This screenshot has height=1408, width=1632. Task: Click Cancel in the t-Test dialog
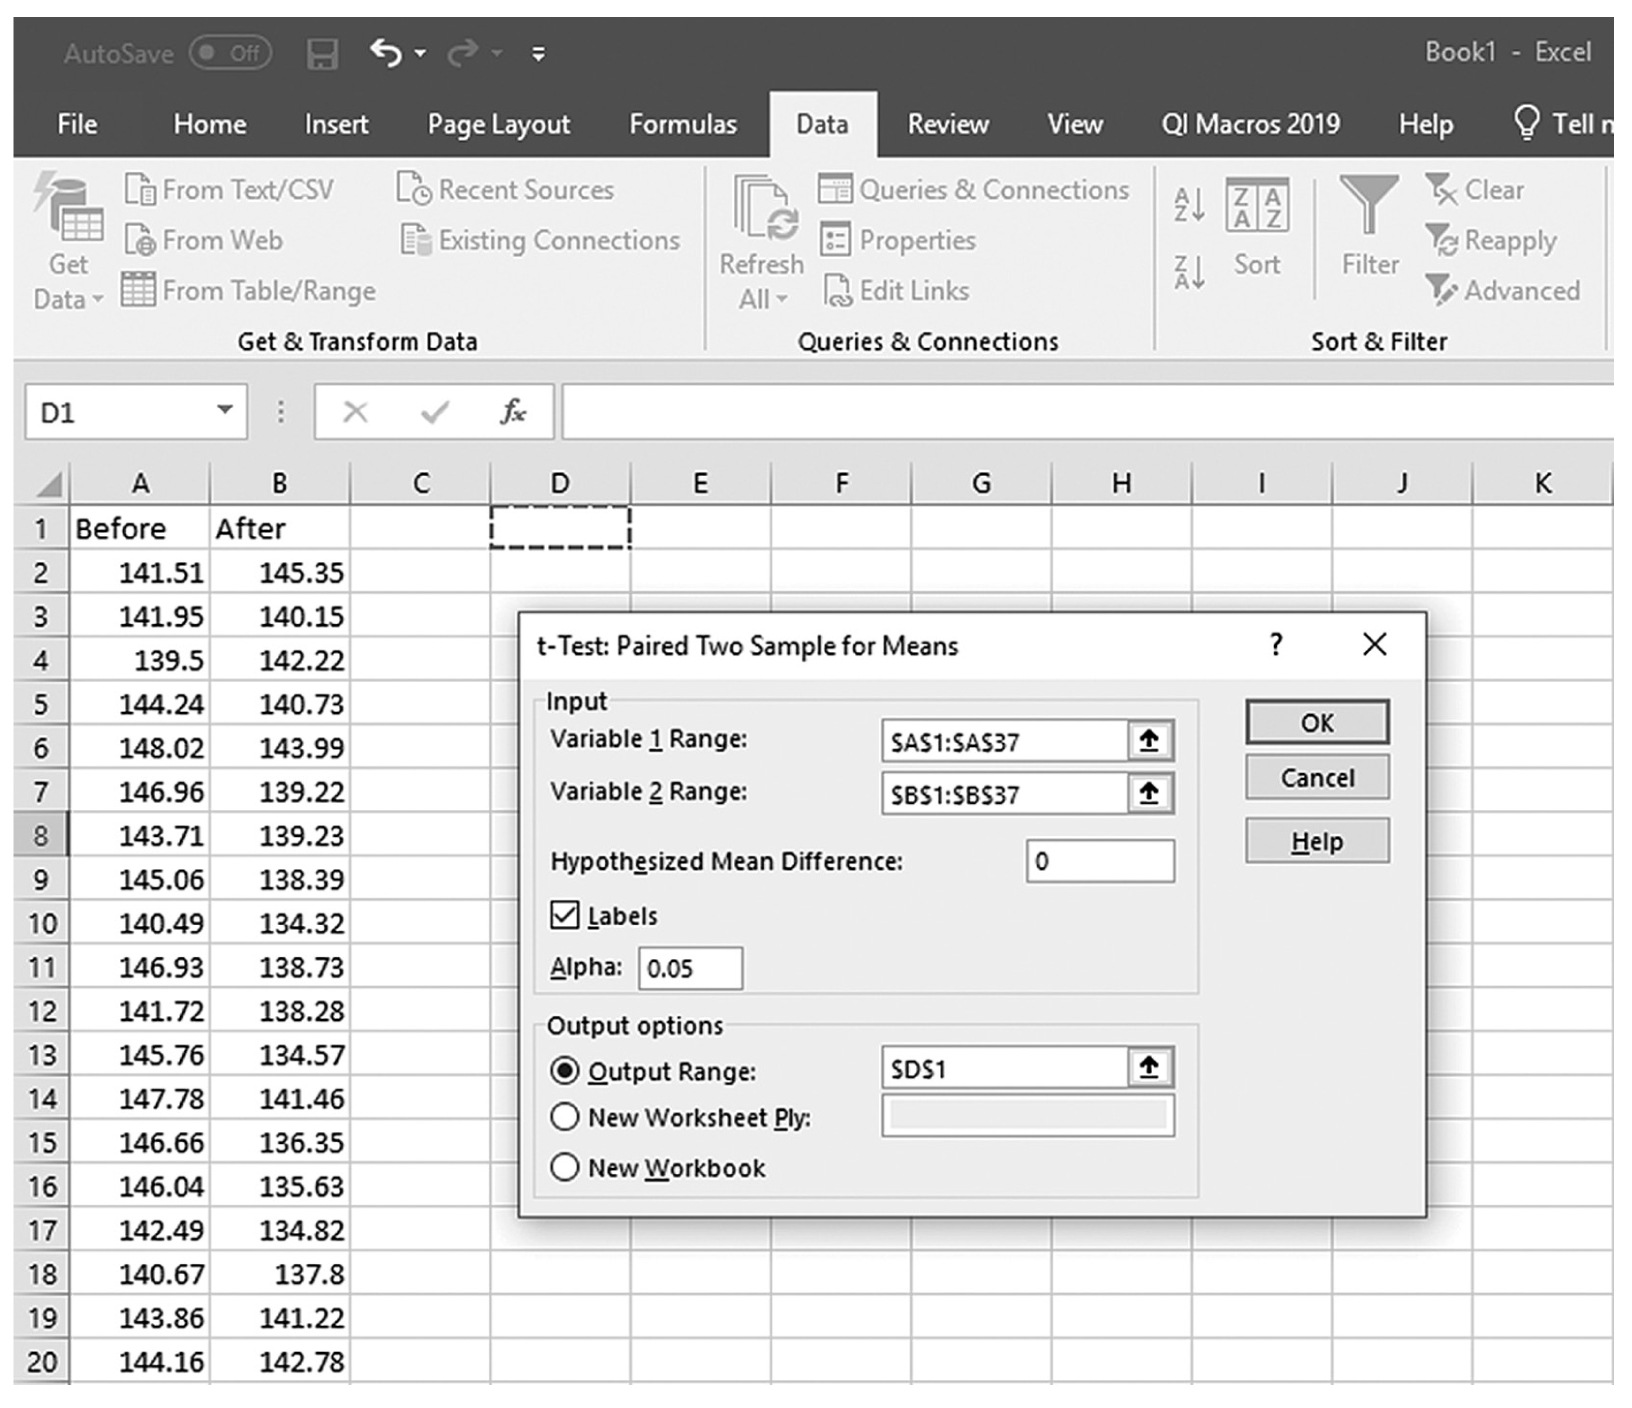pyautogui.click(x=1317, y=777)
